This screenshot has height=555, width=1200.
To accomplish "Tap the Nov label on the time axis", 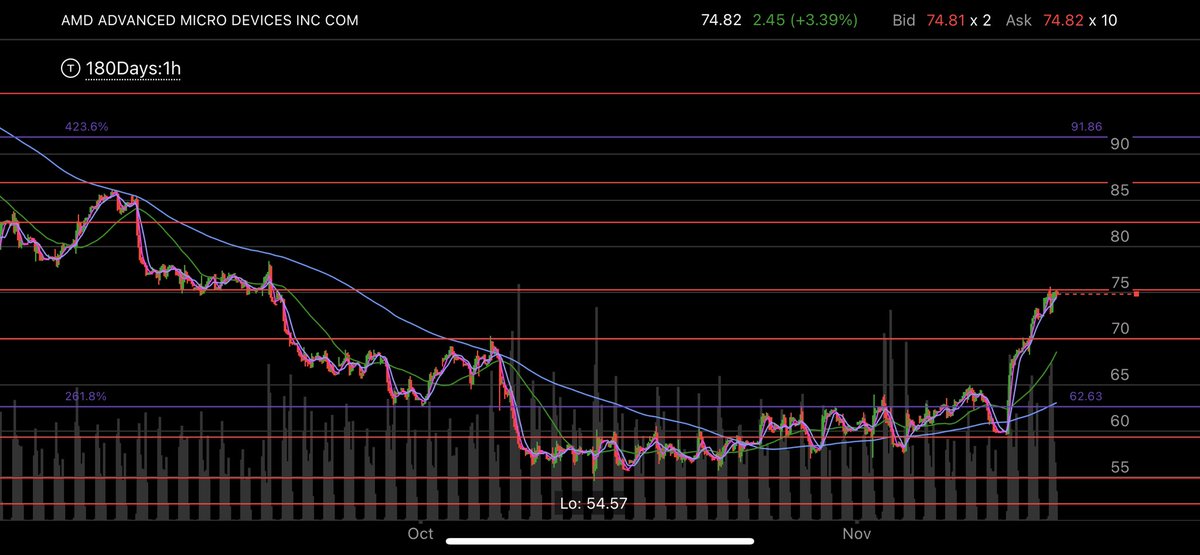I will click(x=856, y=534).
